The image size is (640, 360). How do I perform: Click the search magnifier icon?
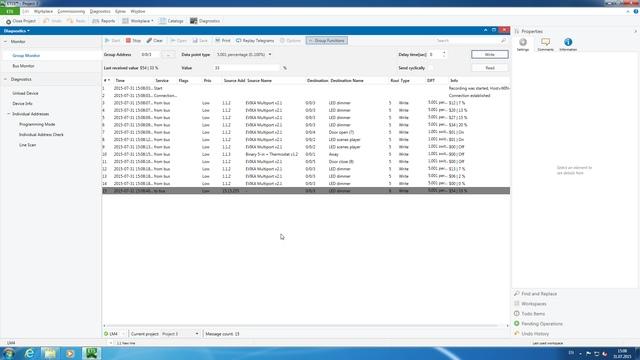click(x=503, y=40)
